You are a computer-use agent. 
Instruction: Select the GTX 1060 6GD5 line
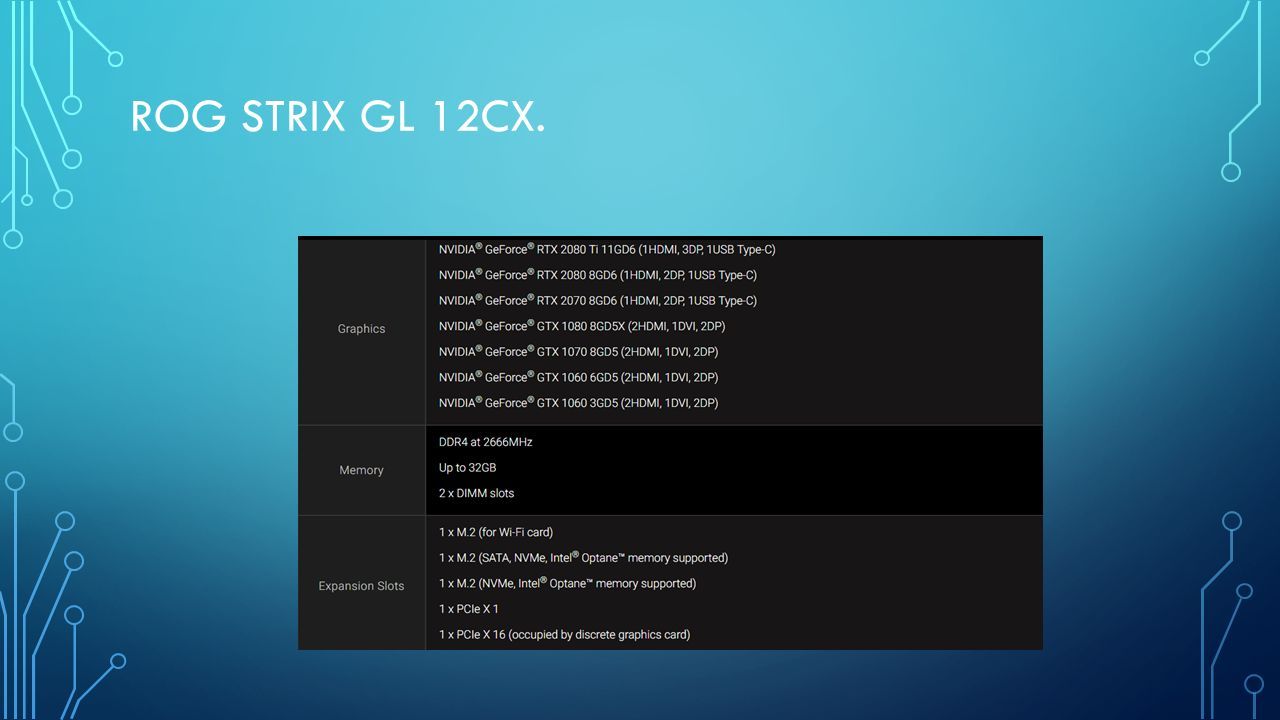coord(578,378)
